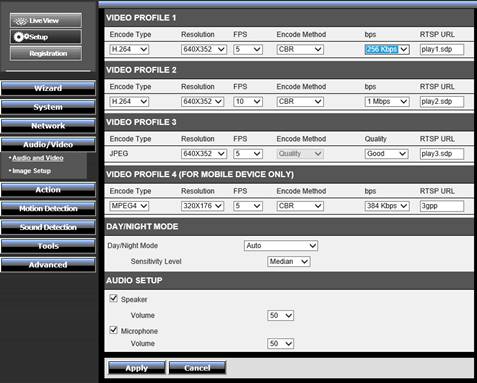Expand Video Profile 1 bps dropdown

(x=387, y=49)
